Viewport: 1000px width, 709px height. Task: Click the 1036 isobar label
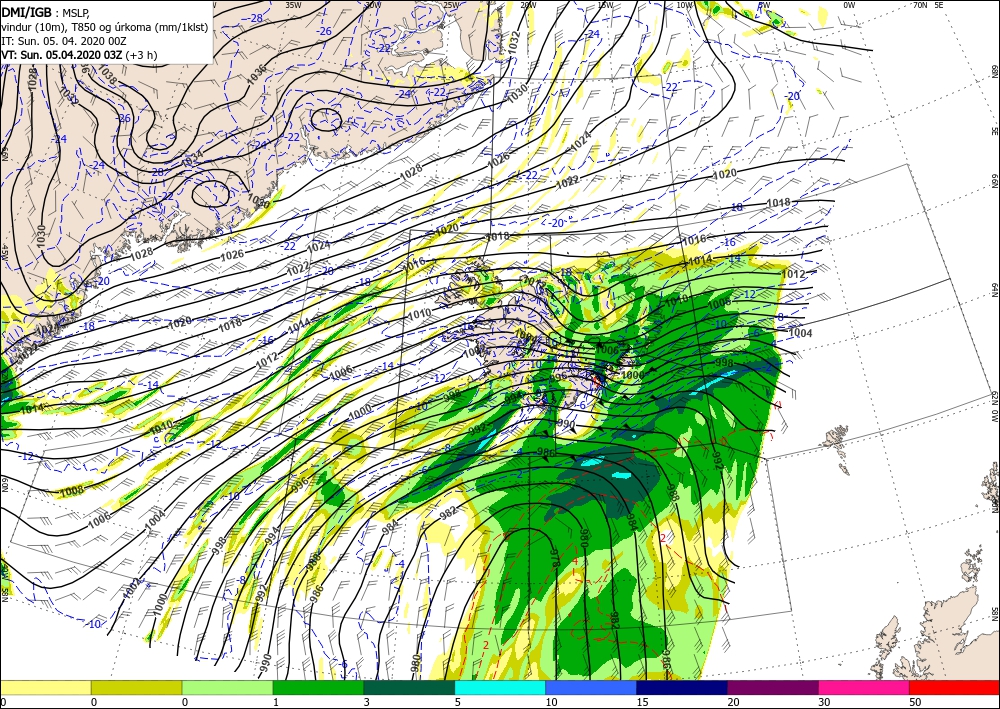[257, 75]
